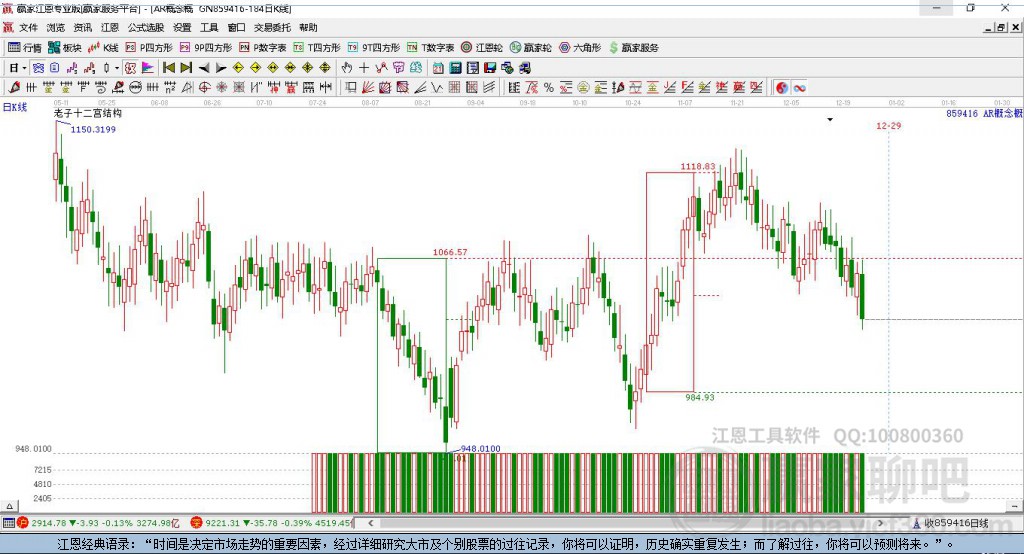Open the 工具 menu

[209, 27]
